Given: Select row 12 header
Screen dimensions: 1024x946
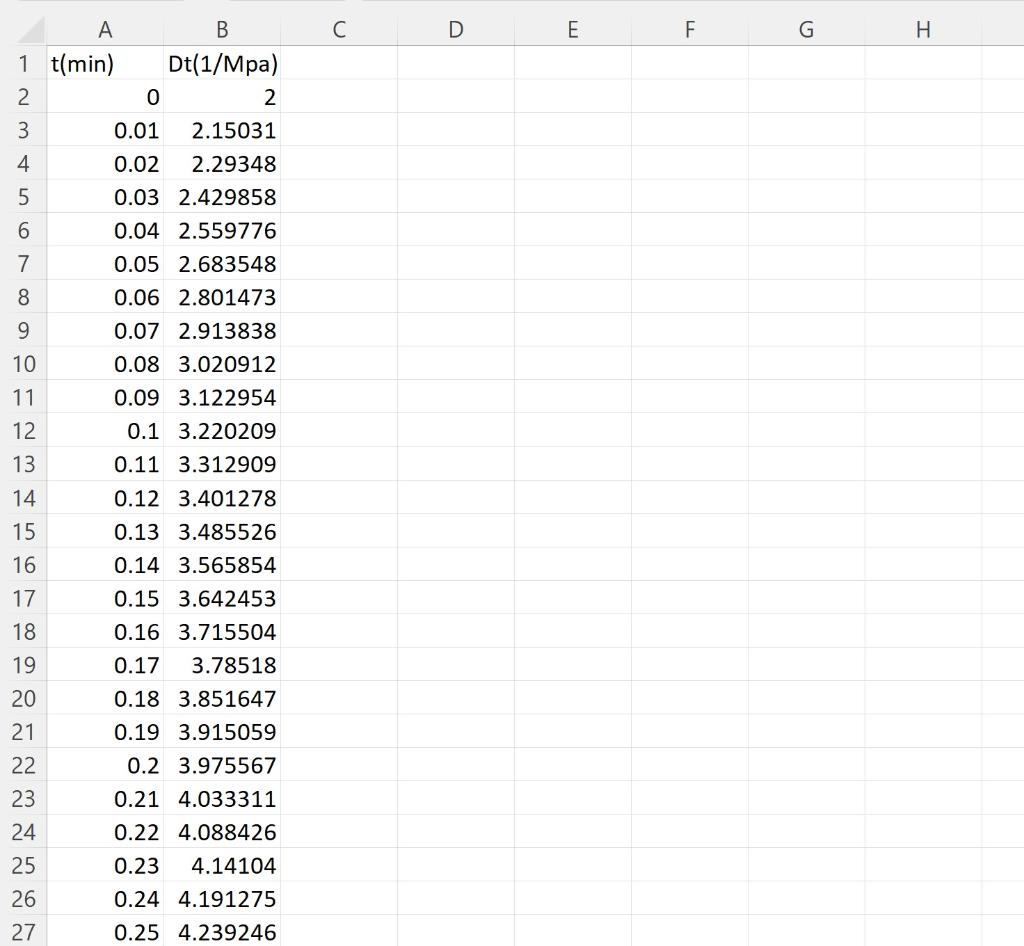Looking at the screenshot, I should pos(22,431).
